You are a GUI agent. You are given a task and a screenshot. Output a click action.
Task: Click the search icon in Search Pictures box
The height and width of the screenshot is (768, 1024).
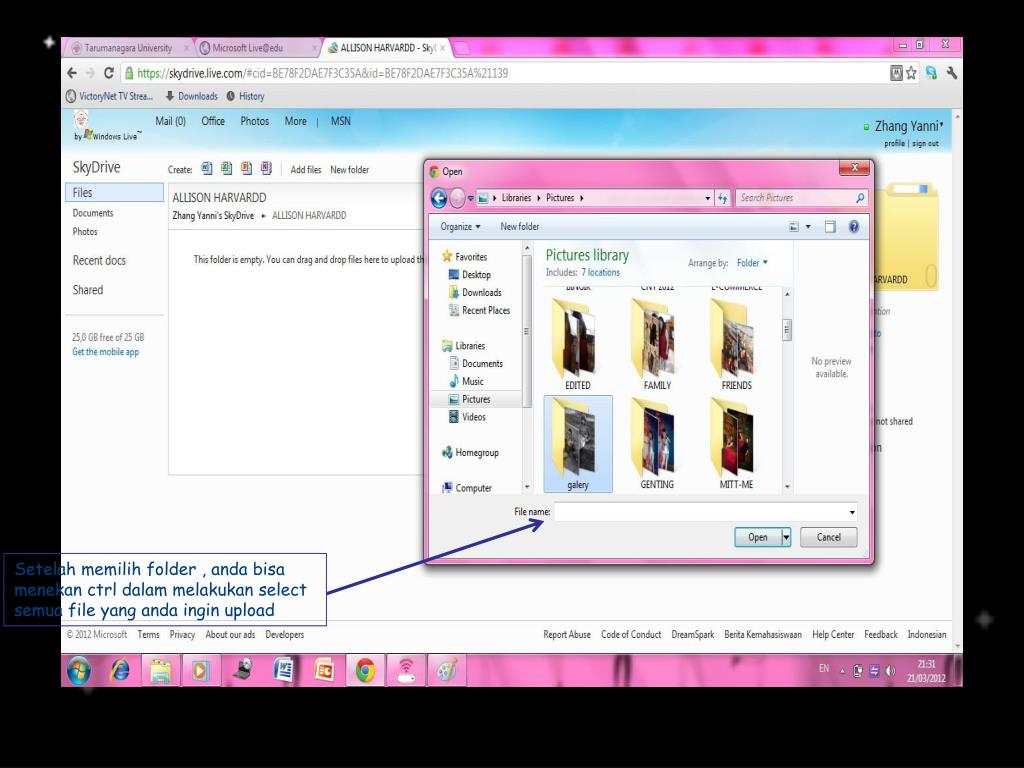860,198
